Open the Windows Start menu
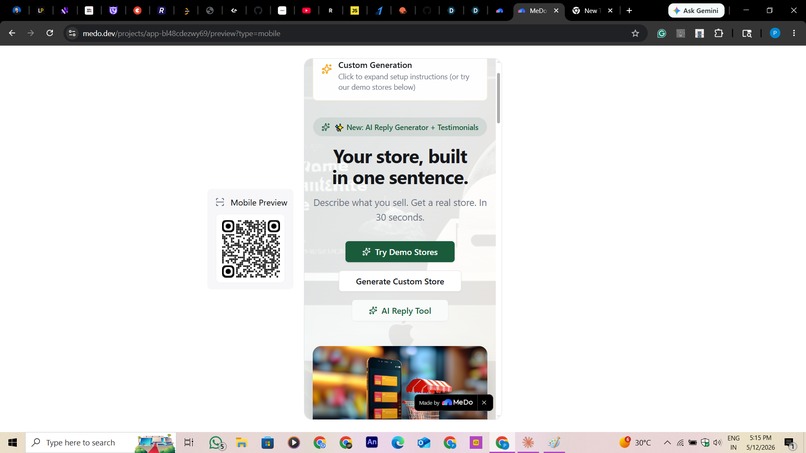This screenshot has width=806, height=453. [12, 442]
